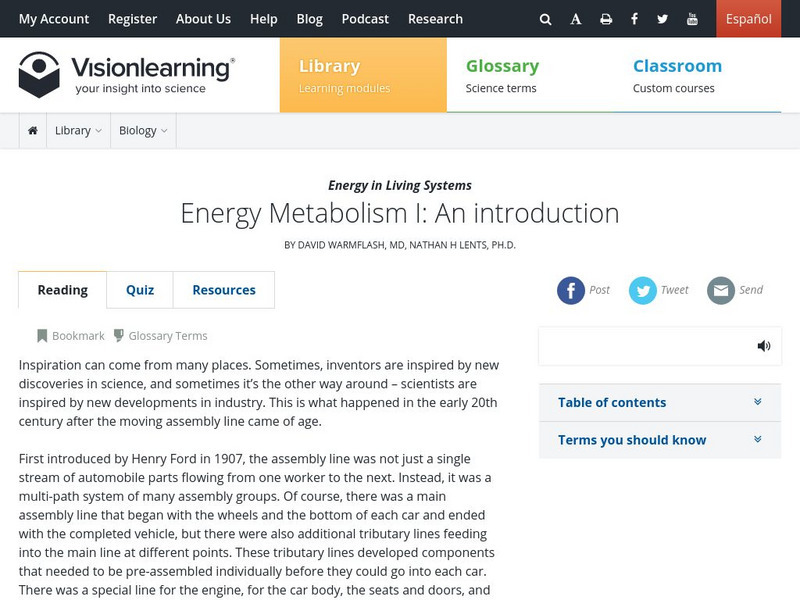800x600 pixels.
Task: Open the YouTube icon in top bar
Action: pos(692,19)
